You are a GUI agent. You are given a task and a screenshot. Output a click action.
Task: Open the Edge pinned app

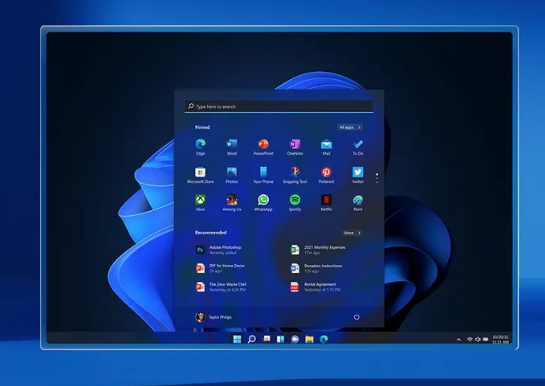[x=200, y=147]
